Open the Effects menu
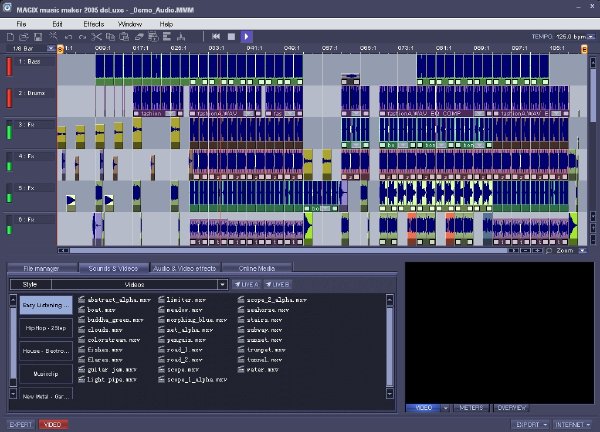 (93, 24)
